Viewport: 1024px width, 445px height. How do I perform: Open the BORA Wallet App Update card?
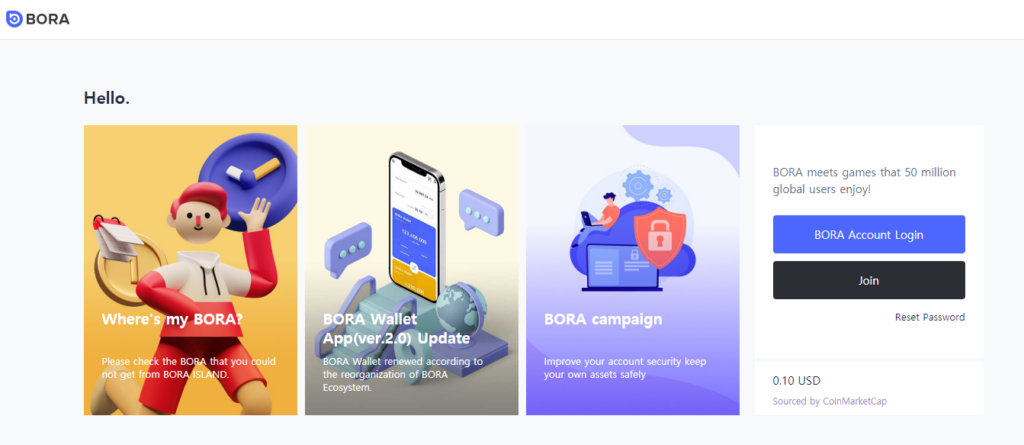[411, 270]
